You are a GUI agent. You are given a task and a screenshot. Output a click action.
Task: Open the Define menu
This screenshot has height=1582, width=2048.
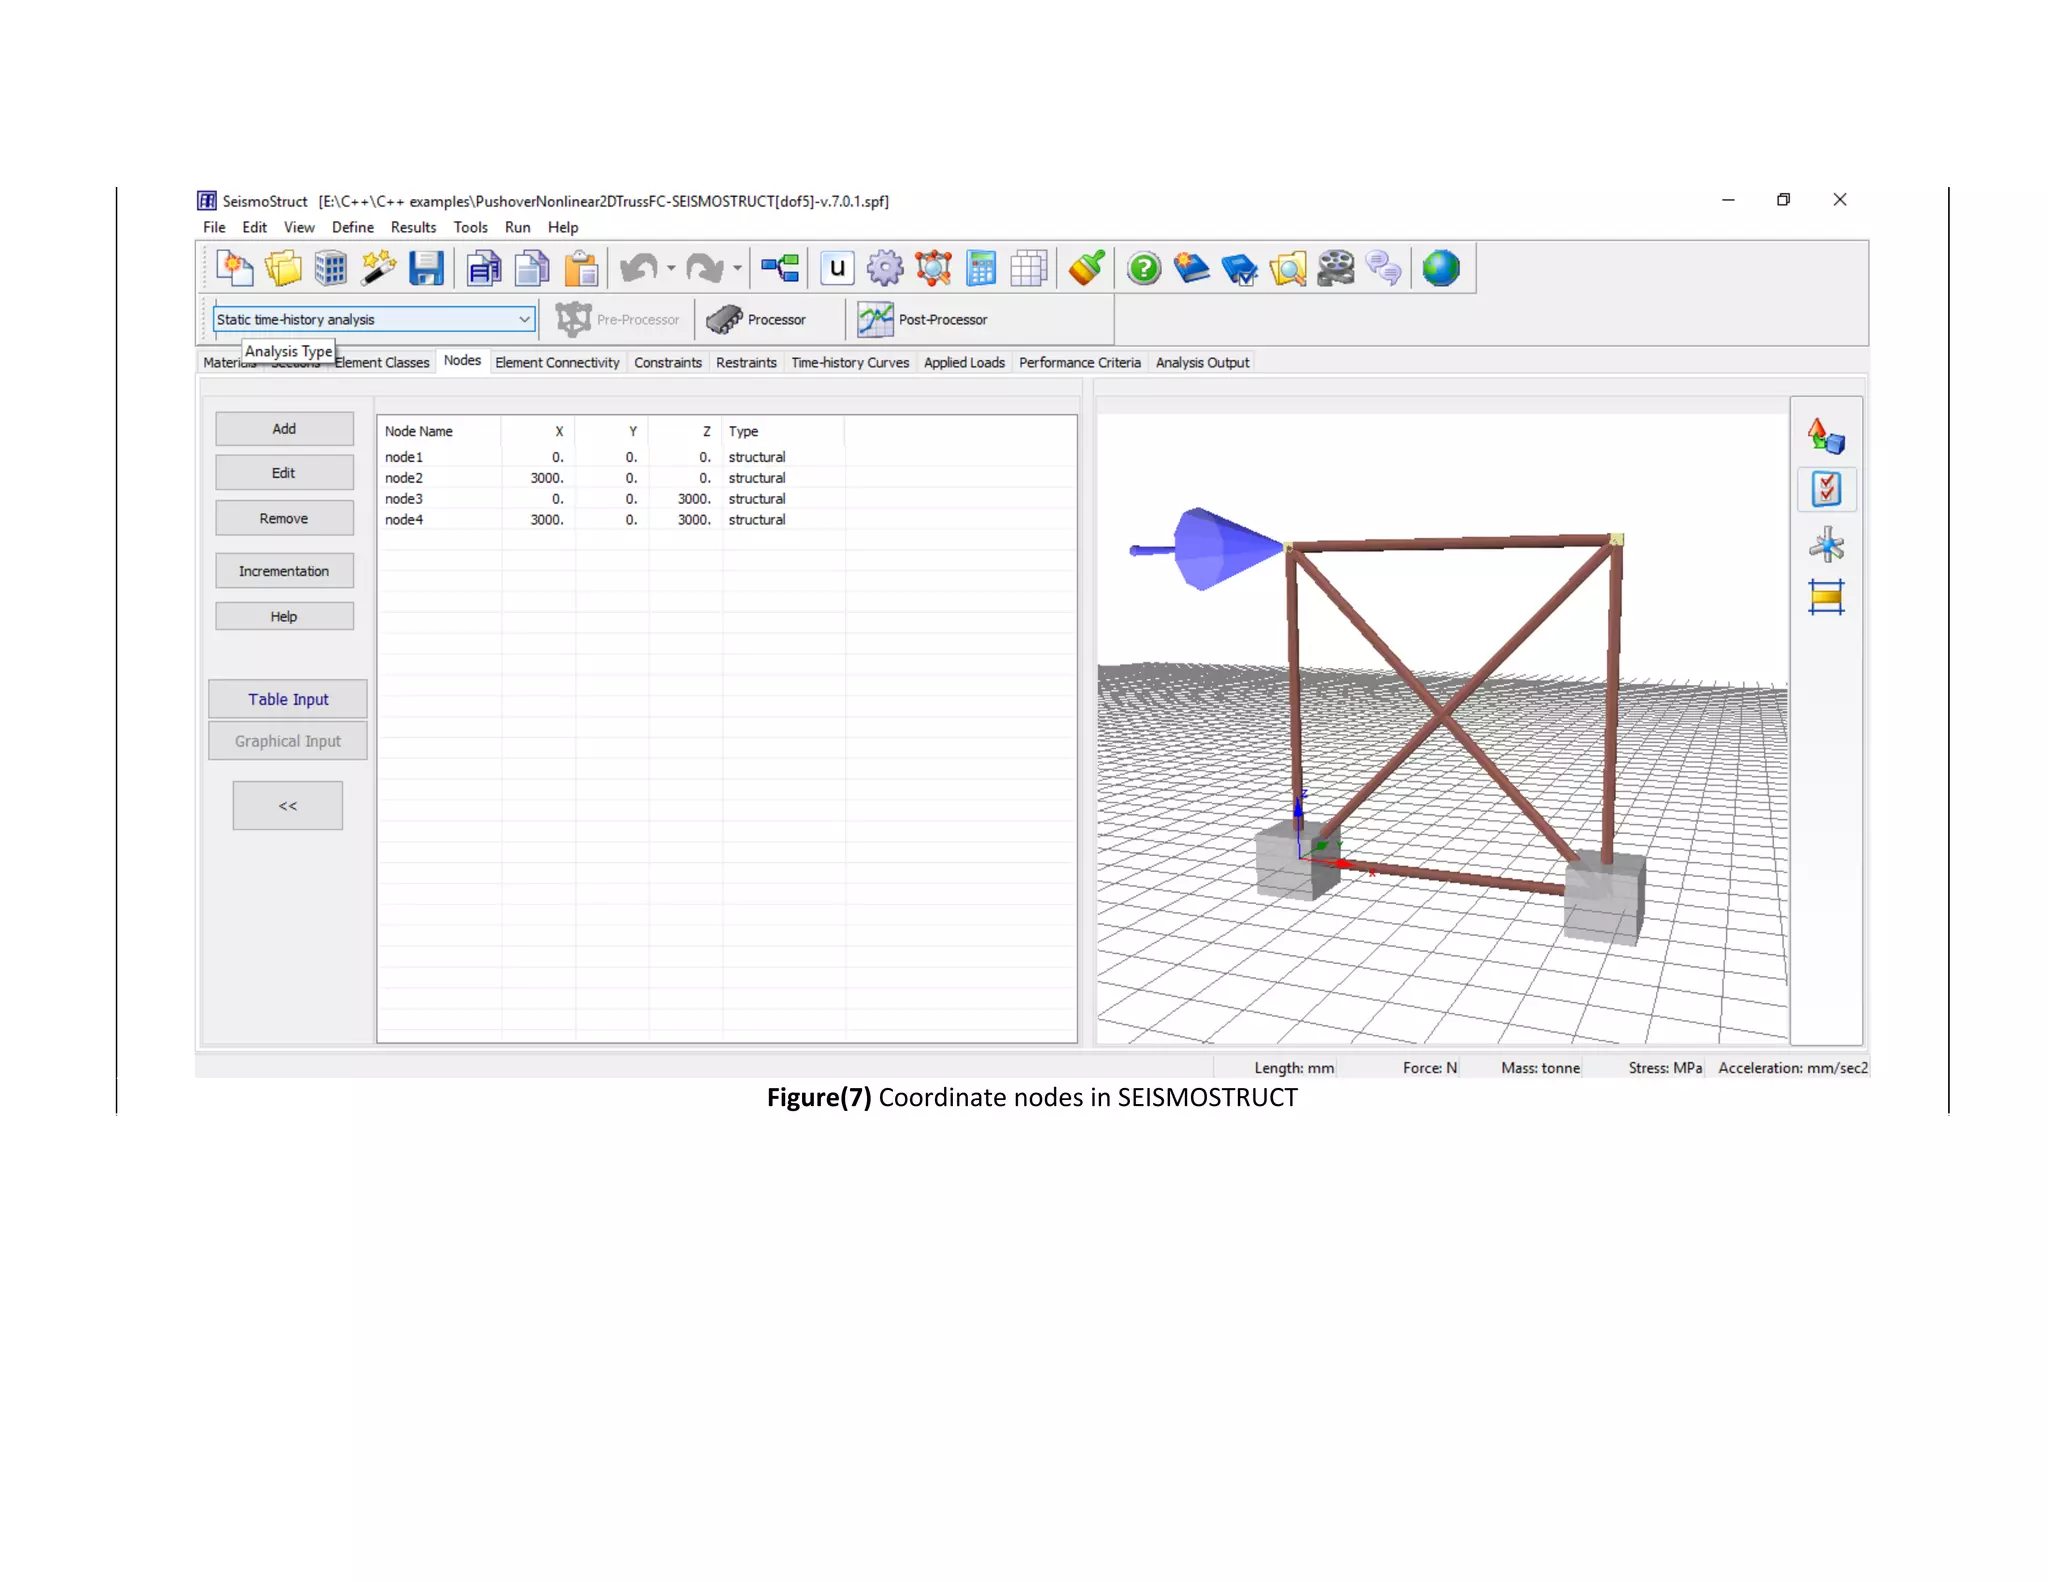point(353,228)
